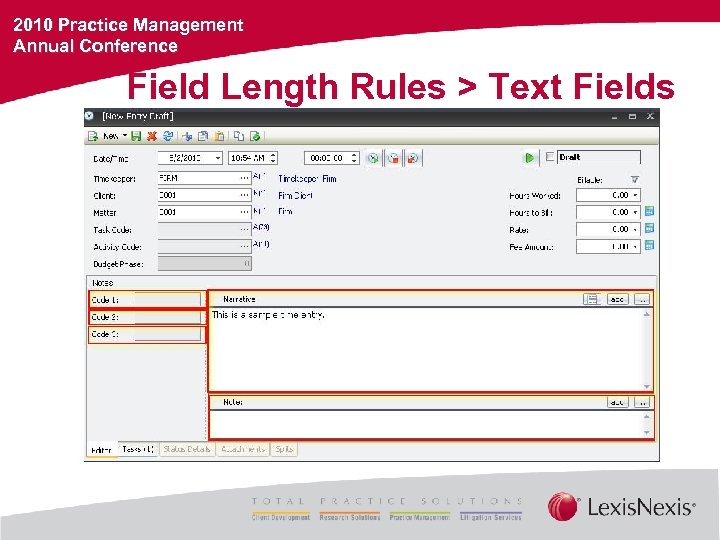Open the date picker dropdown

click(x=218, y=158)
